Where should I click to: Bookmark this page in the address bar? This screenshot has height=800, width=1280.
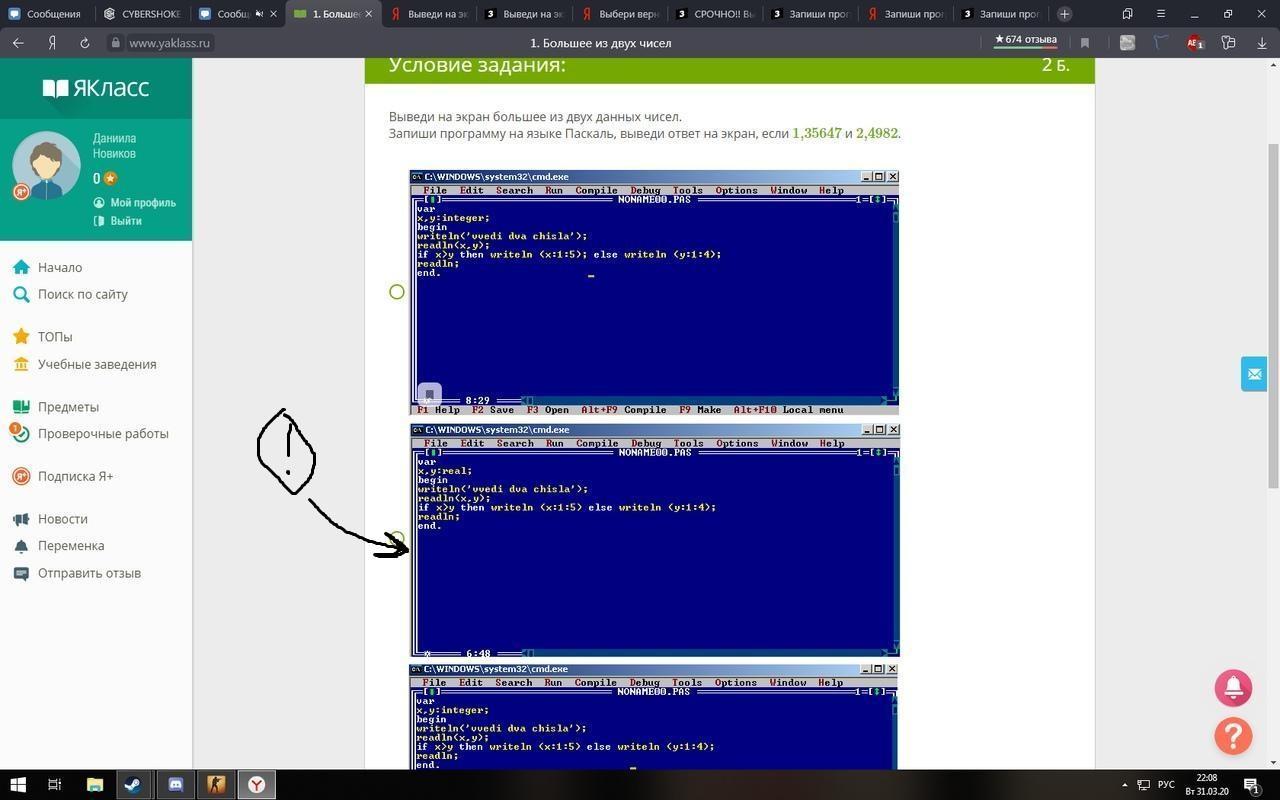[1084, 43]
